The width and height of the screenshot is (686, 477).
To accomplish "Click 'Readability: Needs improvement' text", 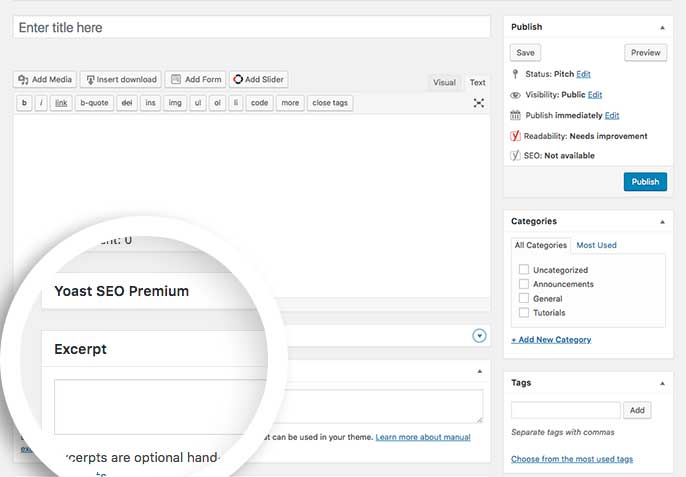I will click(x=586, y=136).
